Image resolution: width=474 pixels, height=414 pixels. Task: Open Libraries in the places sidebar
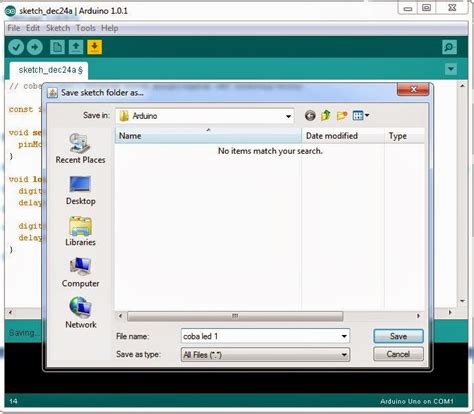(x=80, y=232)
